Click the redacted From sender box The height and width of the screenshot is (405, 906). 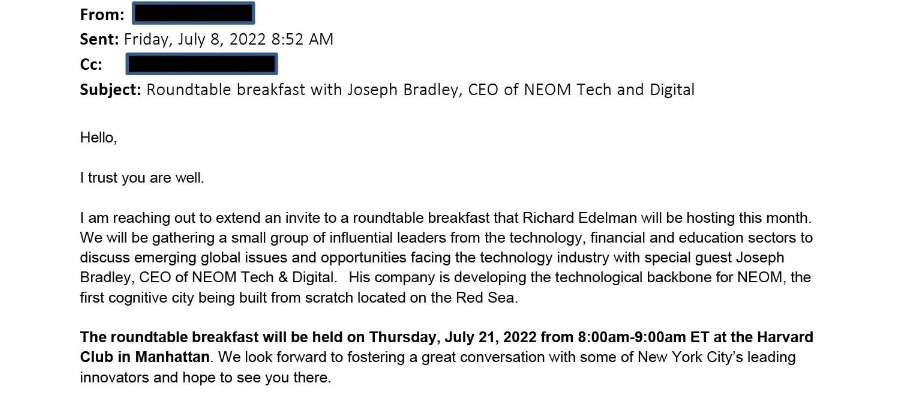(x=193, y=13)
